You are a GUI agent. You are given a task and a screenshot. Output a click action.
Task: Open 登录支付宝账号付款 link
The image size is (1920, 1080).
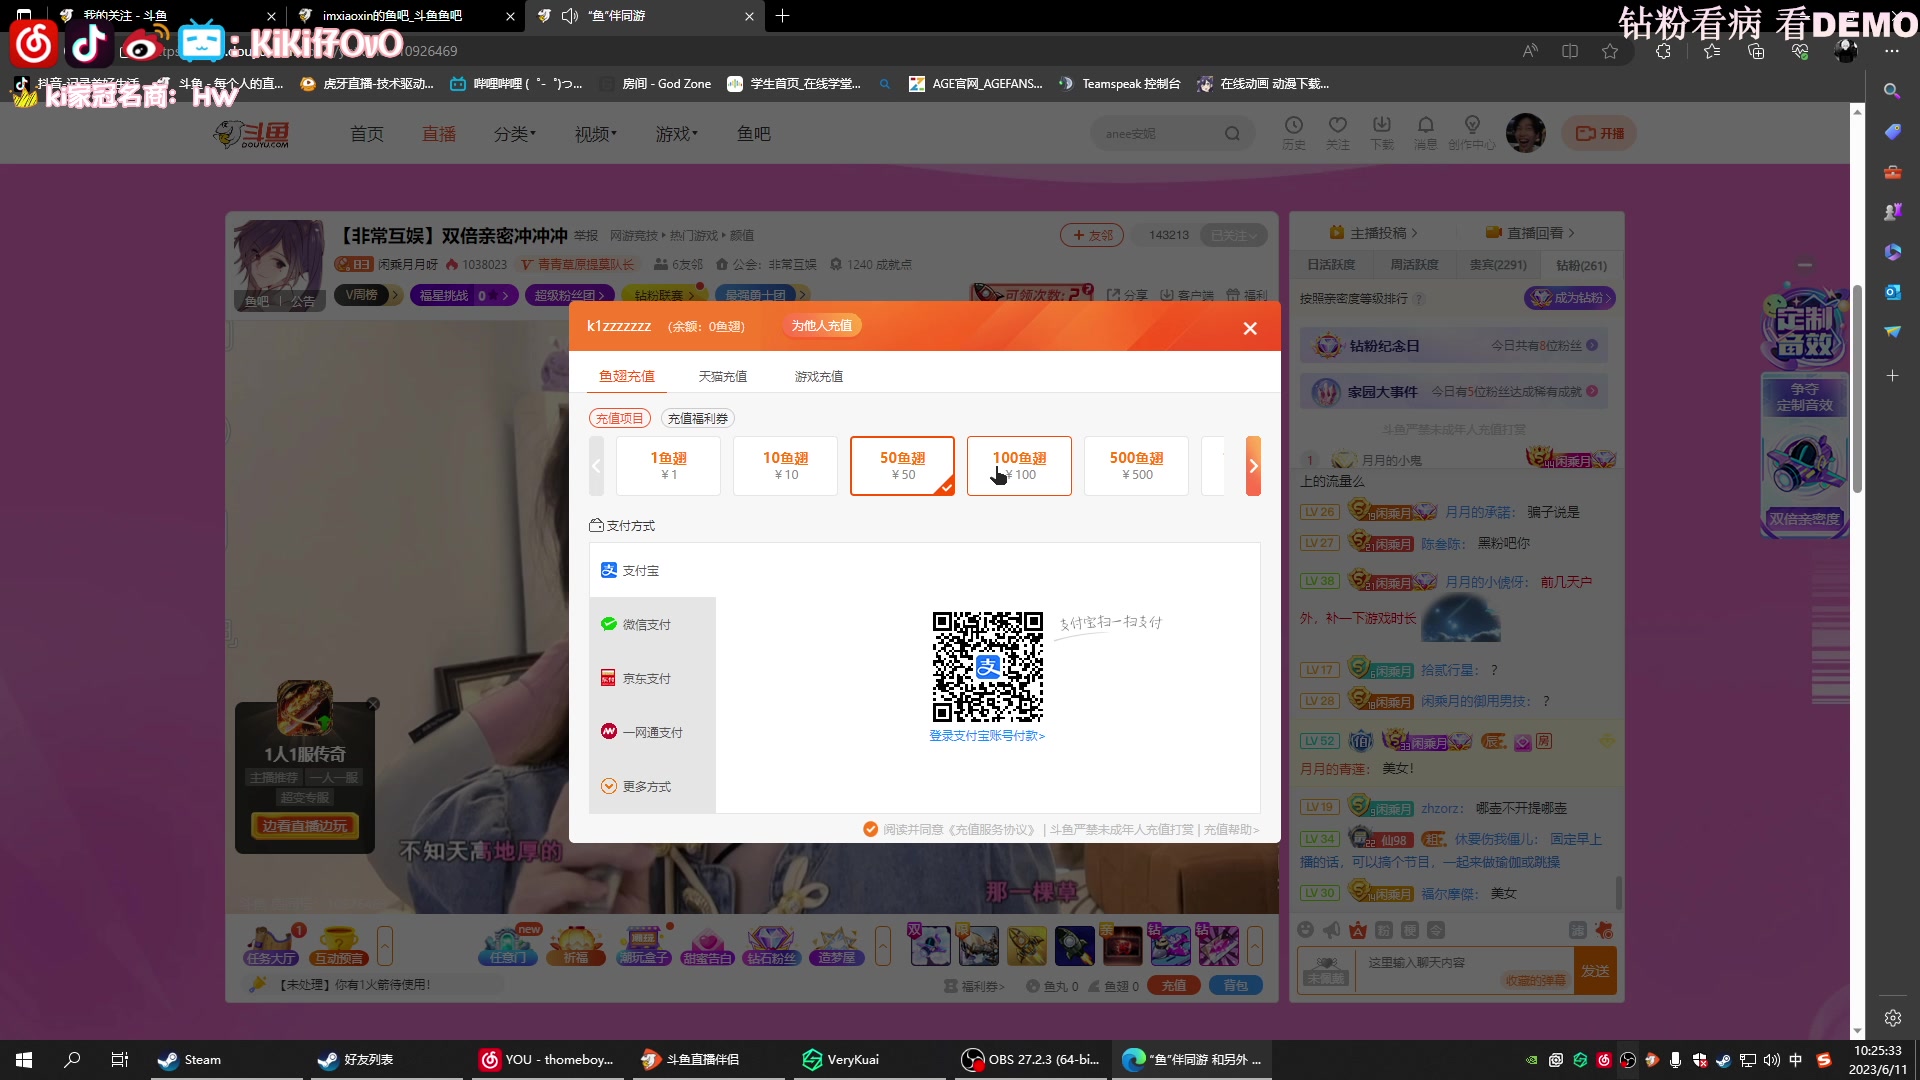coord(987,736)
